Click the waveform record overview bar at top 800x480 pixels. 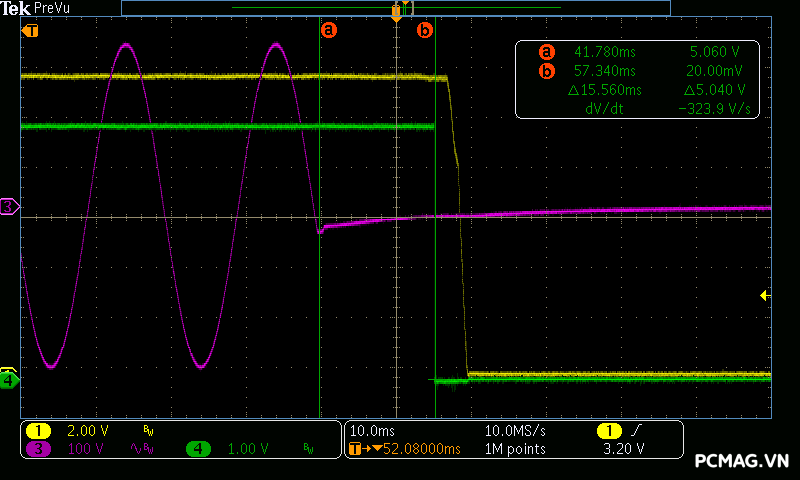(395, 7)
